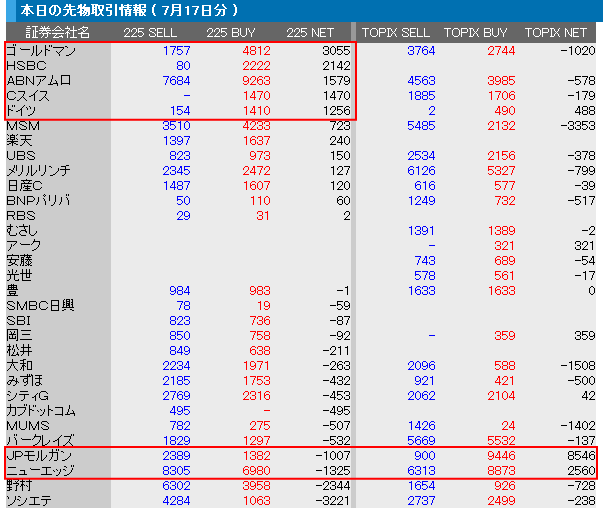Click 岡三 TOPIX BUY value 359

click(x=505, y=335)
